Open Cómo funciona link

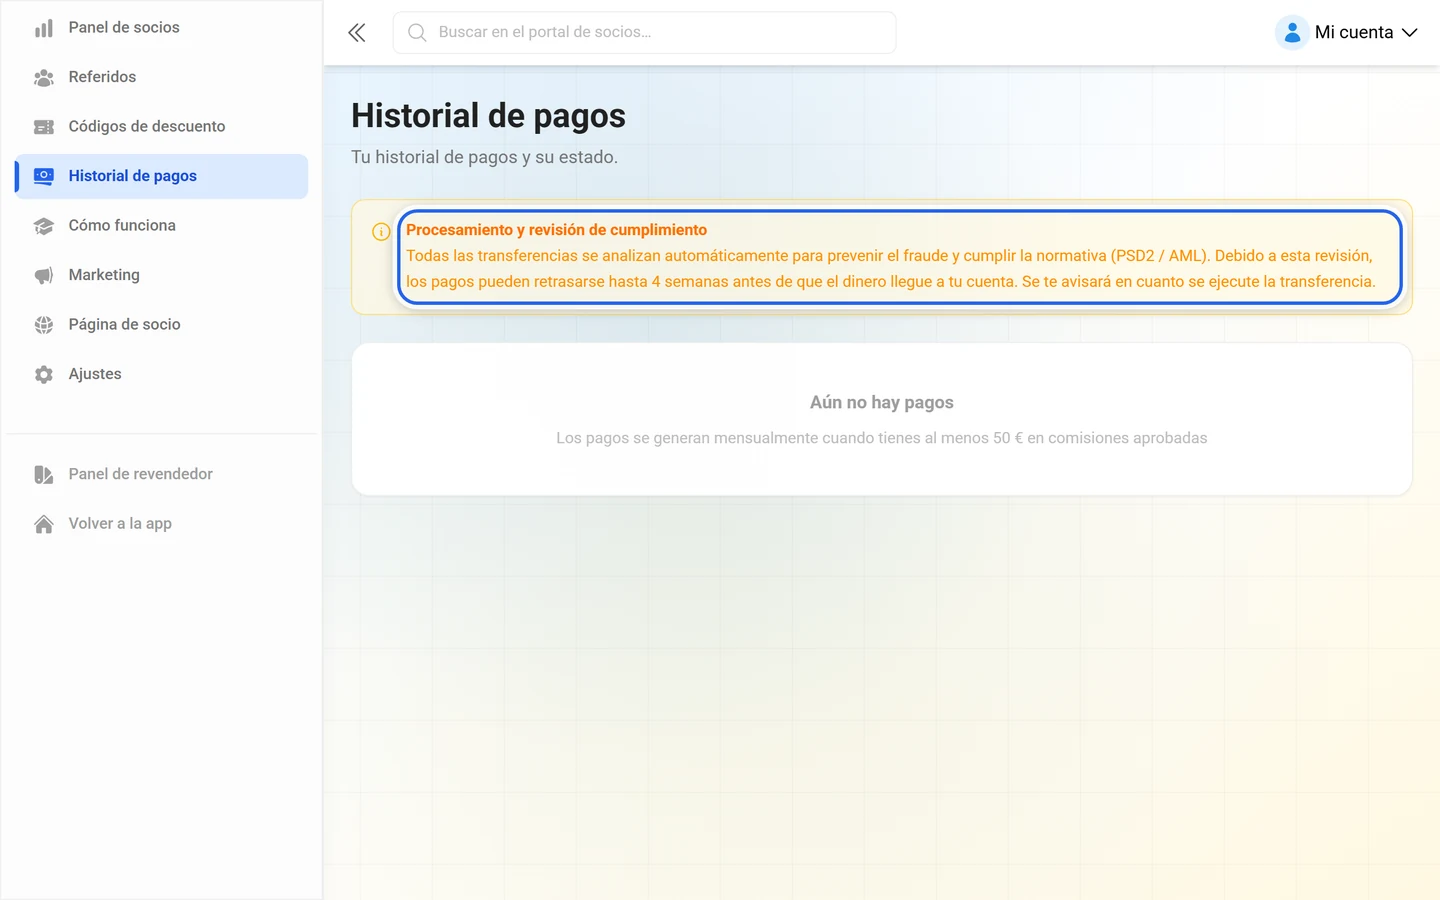(161, 226)
